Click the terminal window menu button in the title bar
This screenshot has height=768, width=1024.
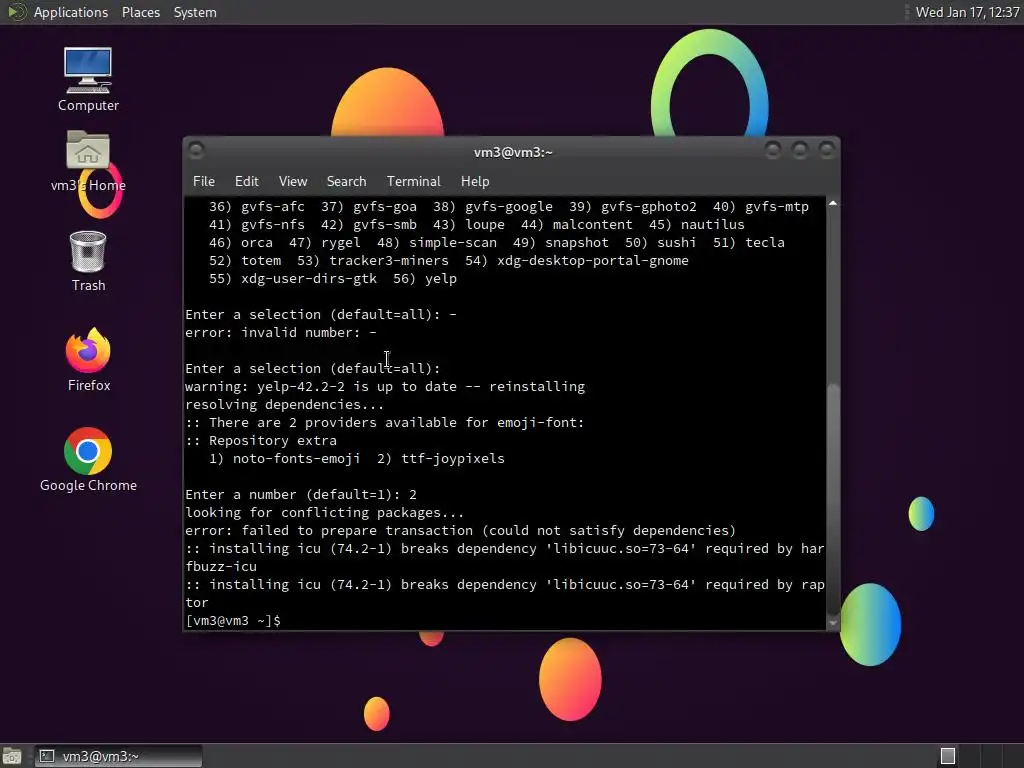(196, 151)
